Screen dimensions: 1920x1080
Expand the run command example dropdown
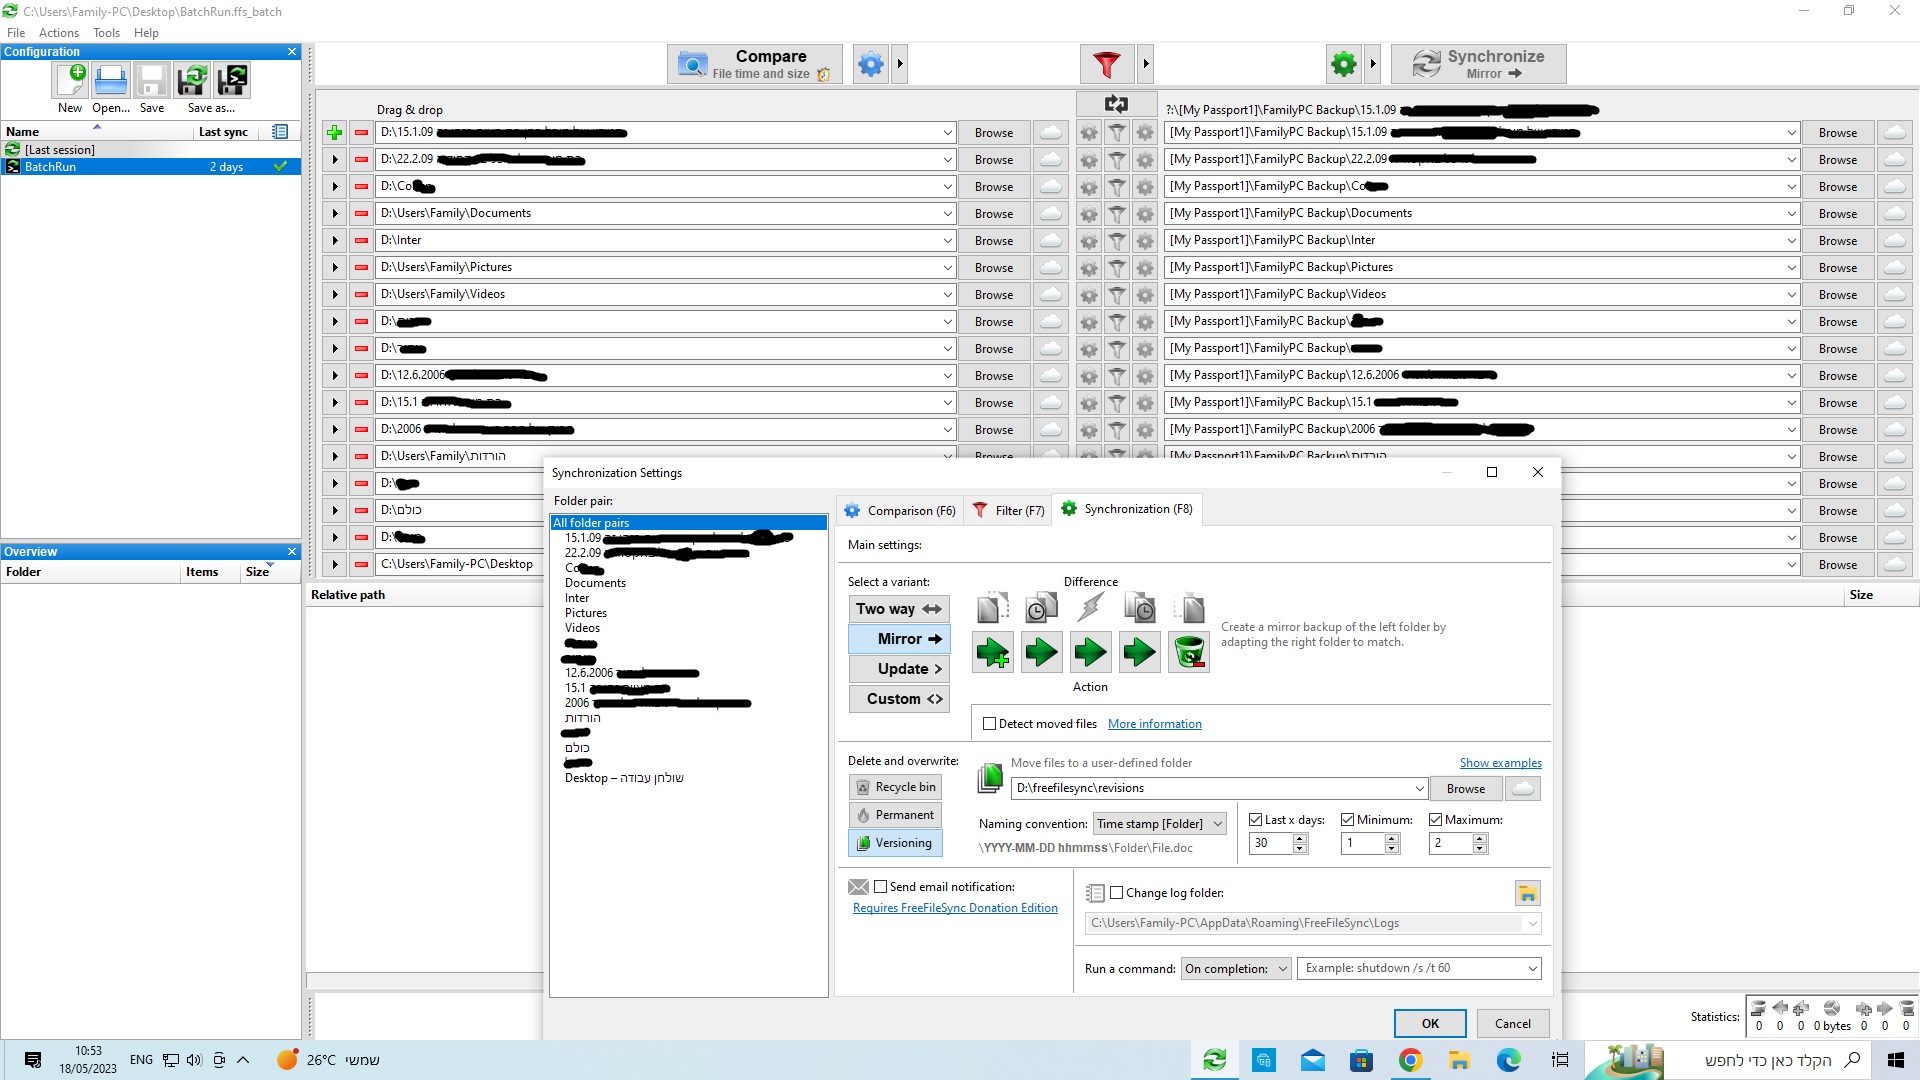click(x=1532, y=969)
